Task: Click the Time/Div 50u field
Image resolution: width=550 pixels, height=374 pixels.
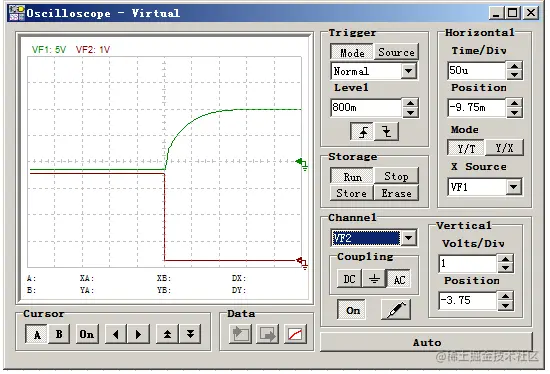Action: click(x=476, y=71)
